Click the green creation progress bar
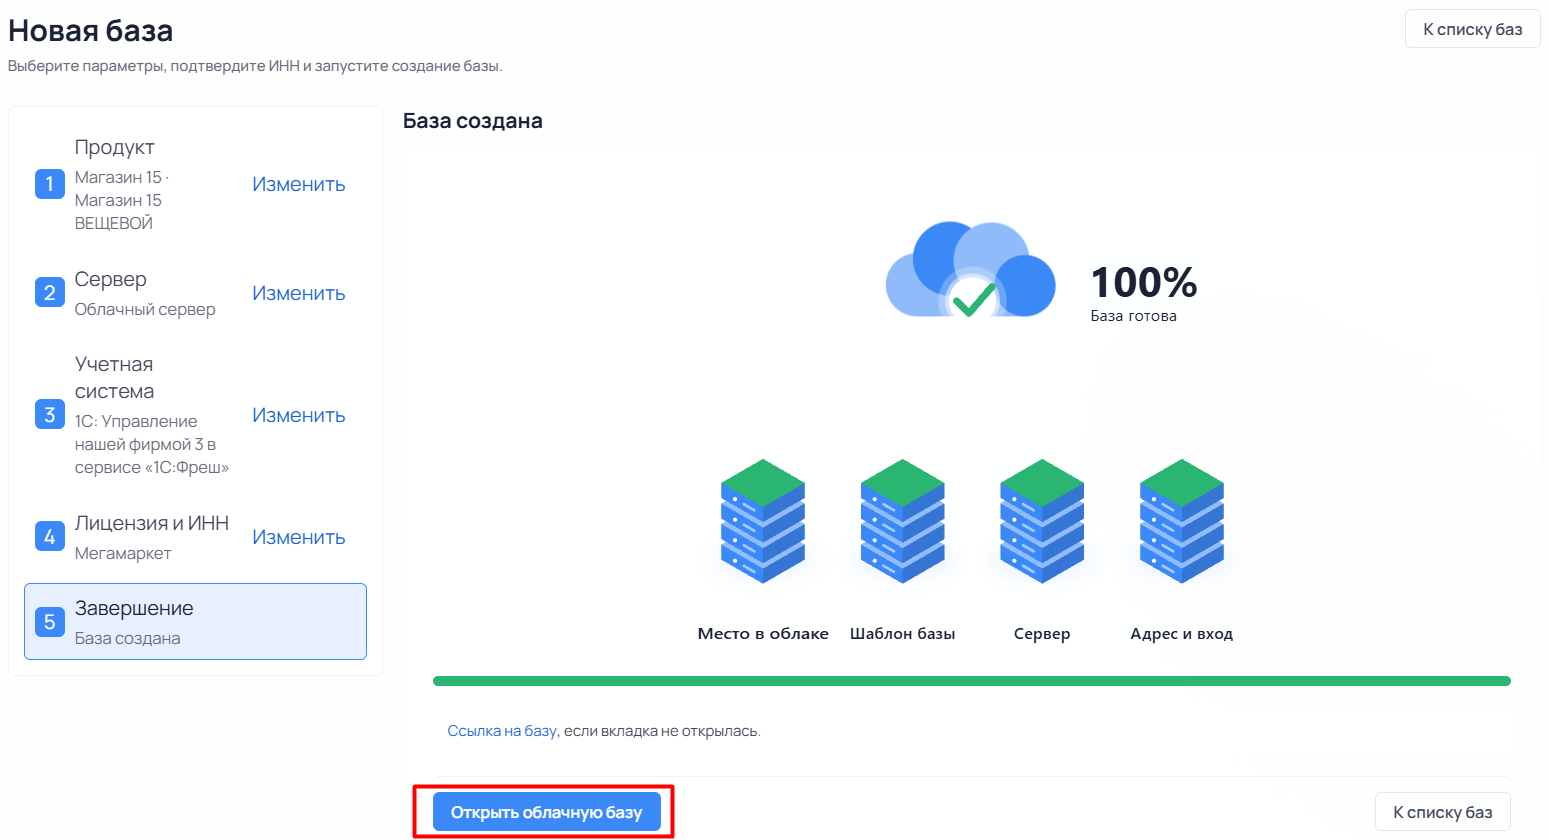Image resolution: width=1549 pixels, height=840 pixels. coord(972,681)
